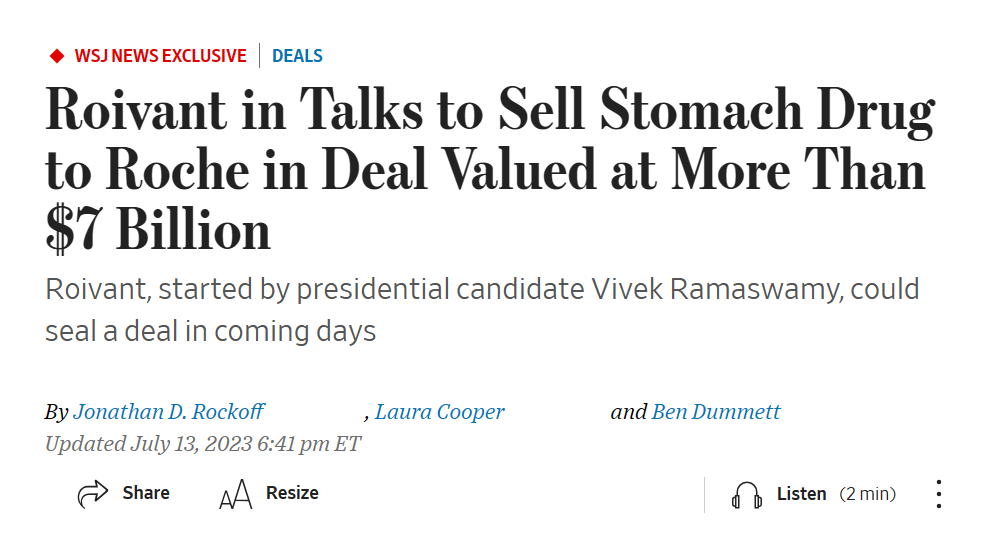Open author Ben Dummett's page
The width and height of the screenshot is (981, 539).
(x=716, y=411)
